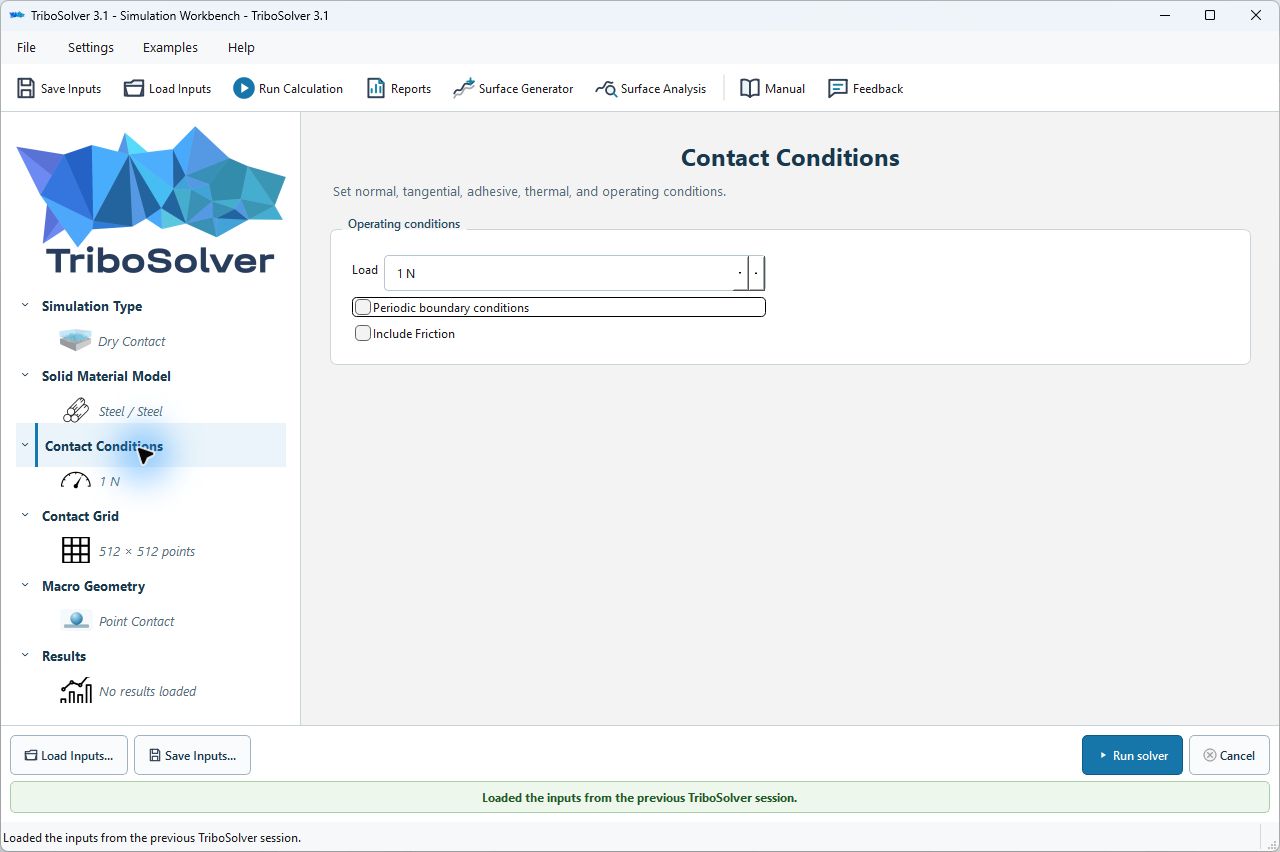Open the Manual from the toolbar

(772, 89)
